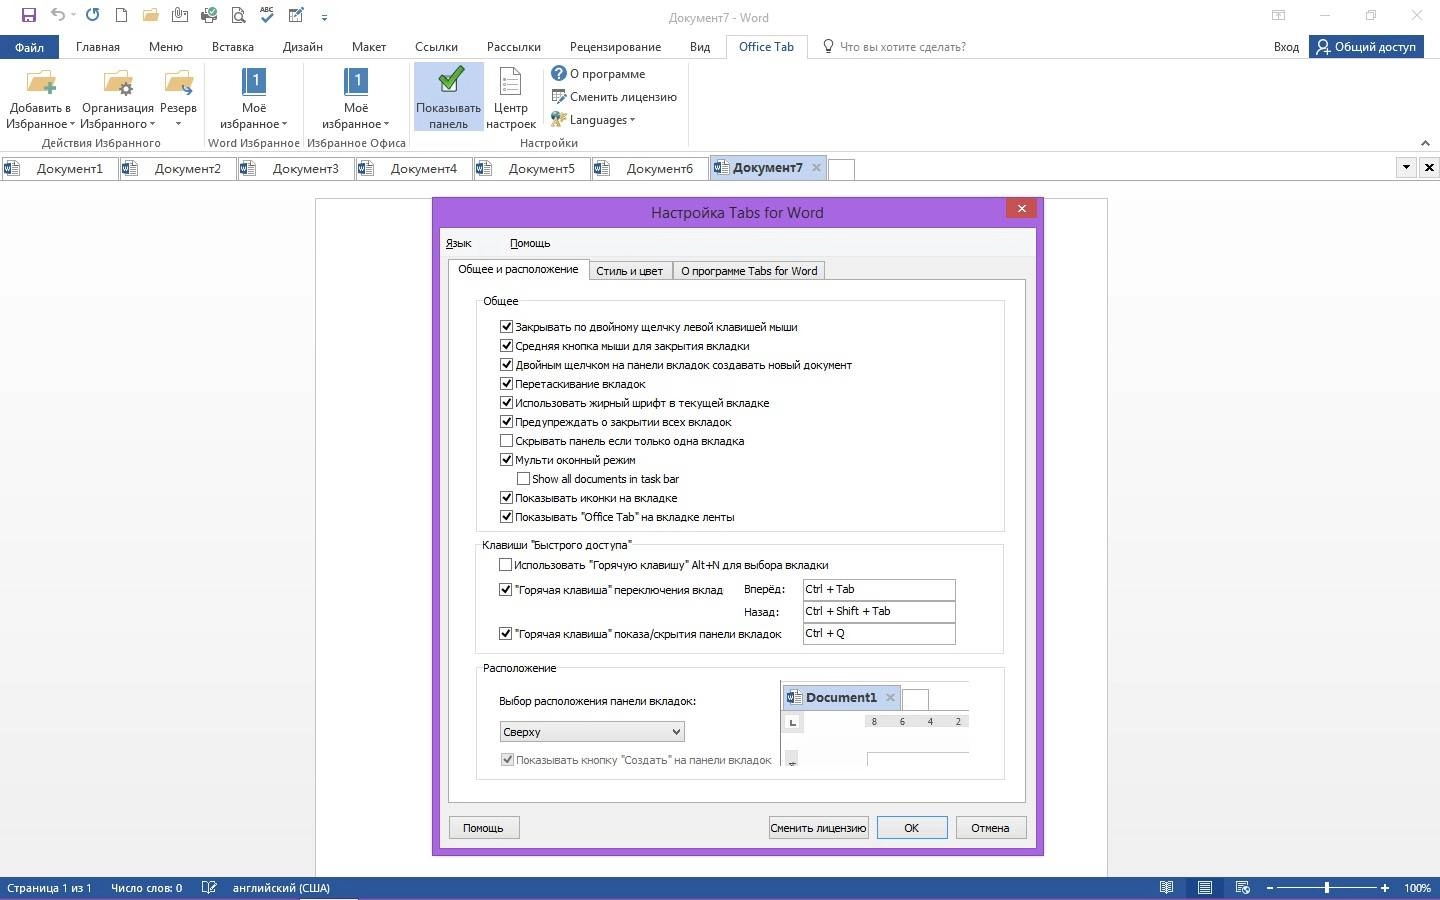Click Сменить лицензию in the ribbon

click(x=614, y=97)
